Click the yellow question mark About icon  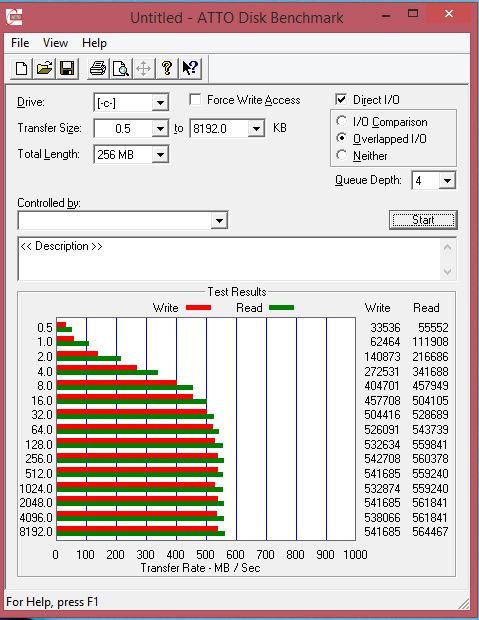(167, 69)
